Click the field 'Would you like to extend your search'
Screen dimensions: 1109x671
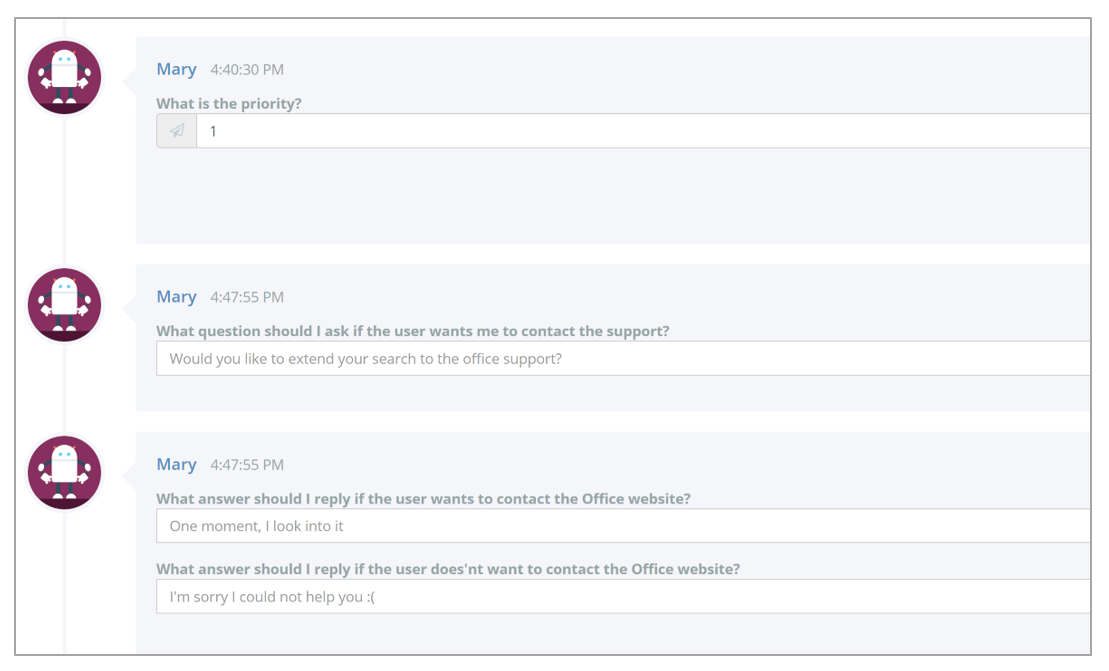pyautogui.click(x=623, y=358)
